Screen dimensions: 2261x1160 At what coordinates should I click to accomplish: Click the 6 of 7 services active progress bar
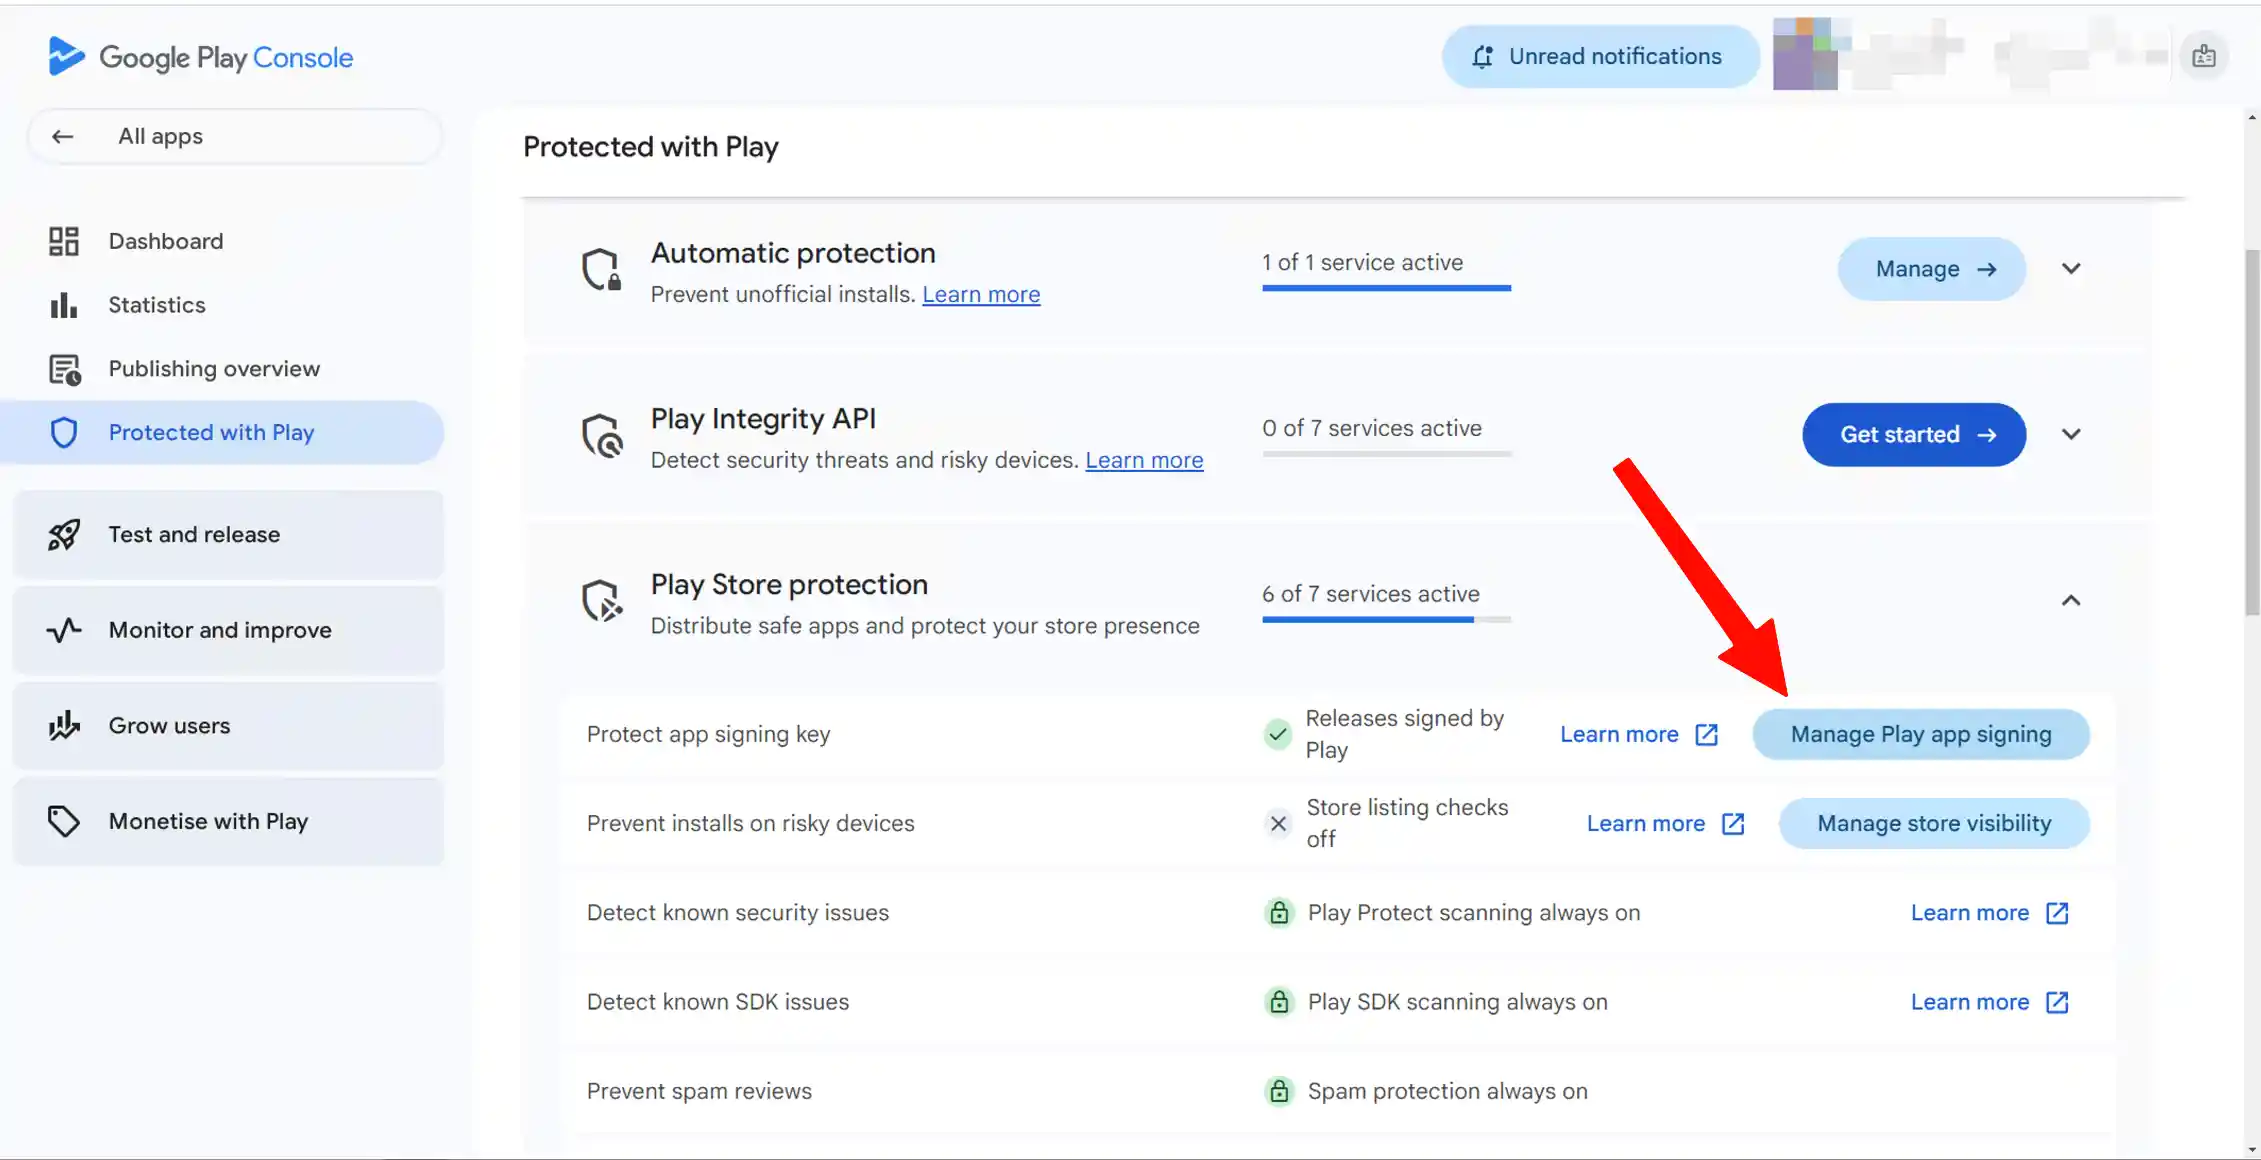1386,620
